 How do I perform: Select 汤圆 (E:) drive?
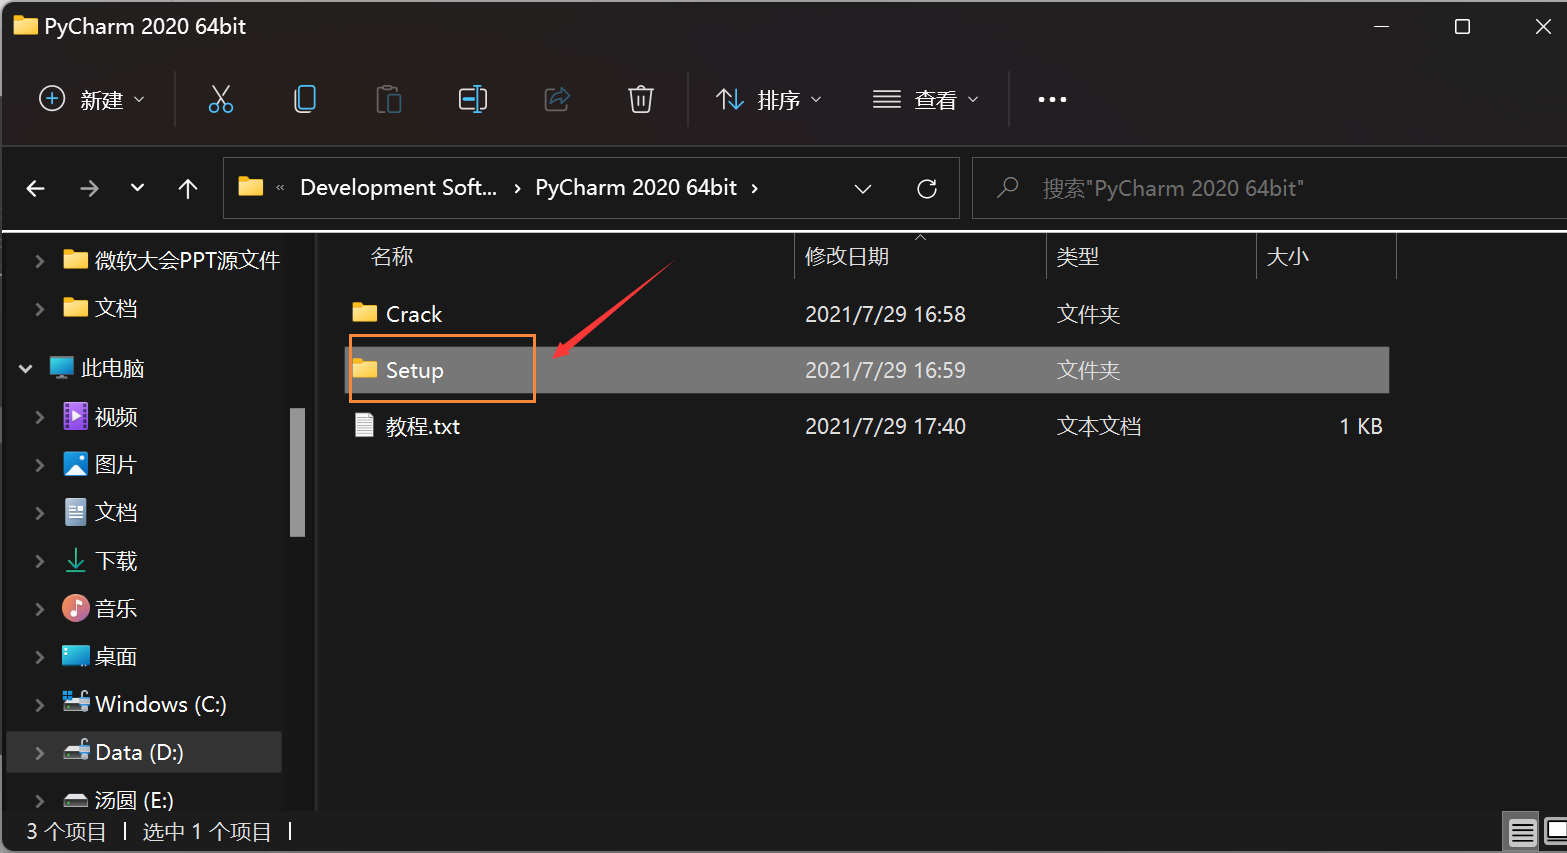click(134, 800)
